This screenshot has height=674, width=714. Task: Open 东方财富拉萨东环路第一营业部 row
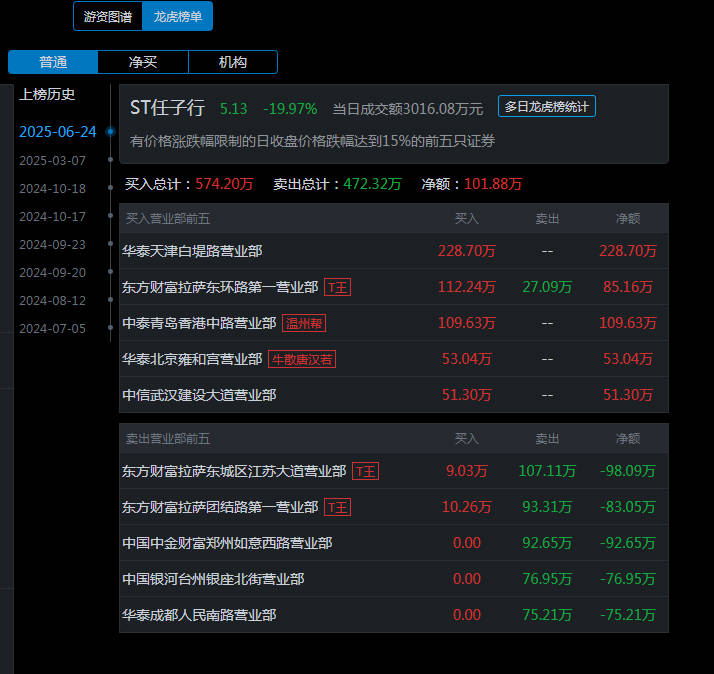[x=393, y=287]
